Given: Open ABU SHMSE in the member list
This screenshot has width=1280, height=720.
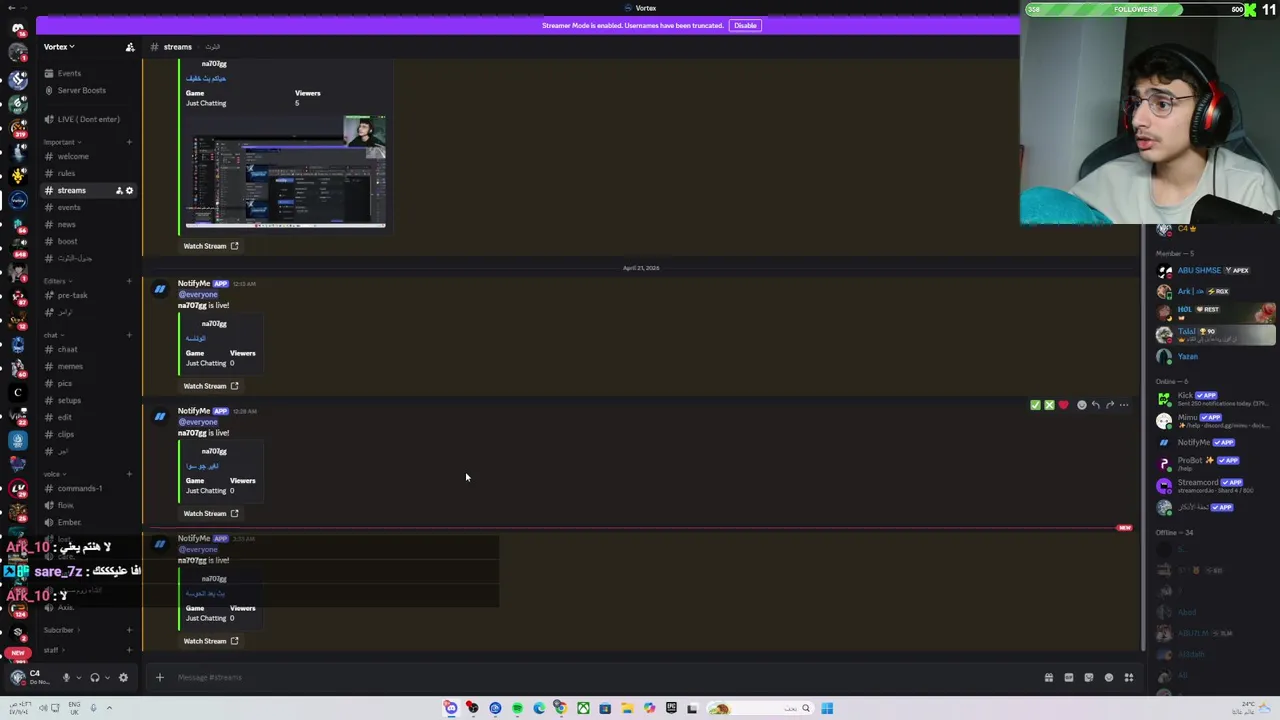Looking at the screenshot, I should 1215,270.
